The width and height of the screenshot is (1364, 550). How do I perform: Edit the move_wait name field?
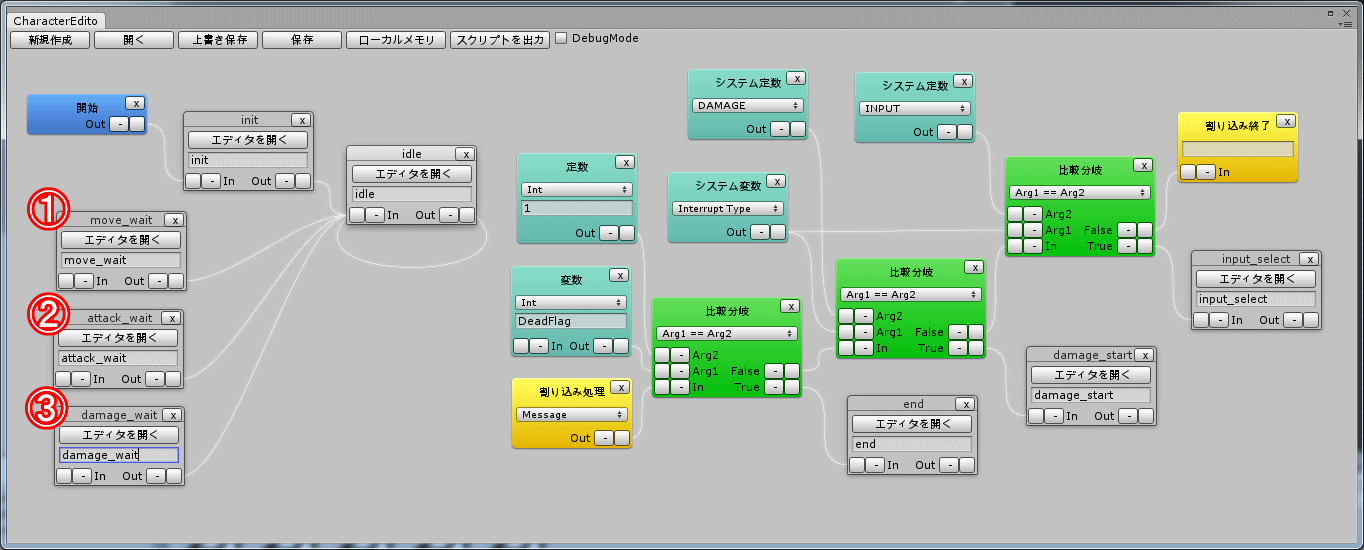(x=120, y=260)
